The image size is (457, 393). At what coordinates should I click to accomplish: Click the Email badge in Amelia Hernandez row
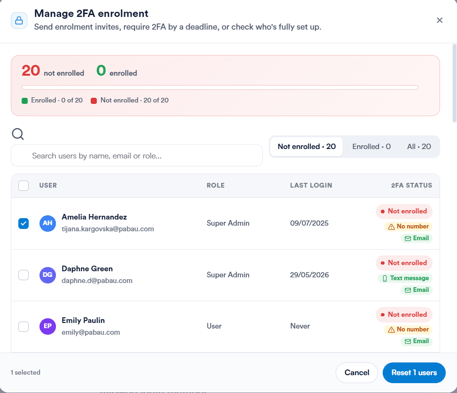click(417, 238)
